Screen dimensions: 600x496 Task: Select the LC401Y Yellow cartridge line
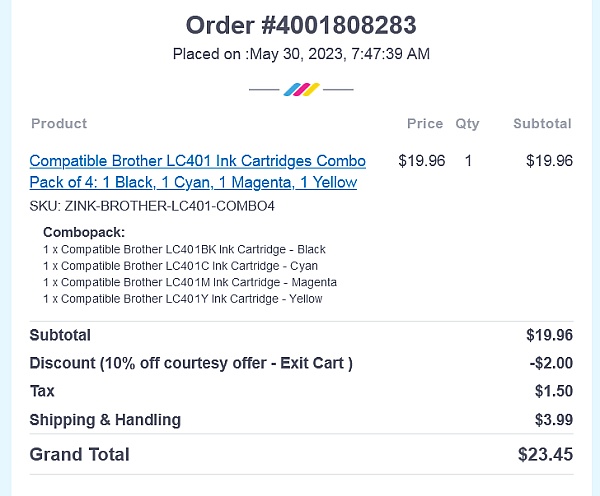click(182, 299)
